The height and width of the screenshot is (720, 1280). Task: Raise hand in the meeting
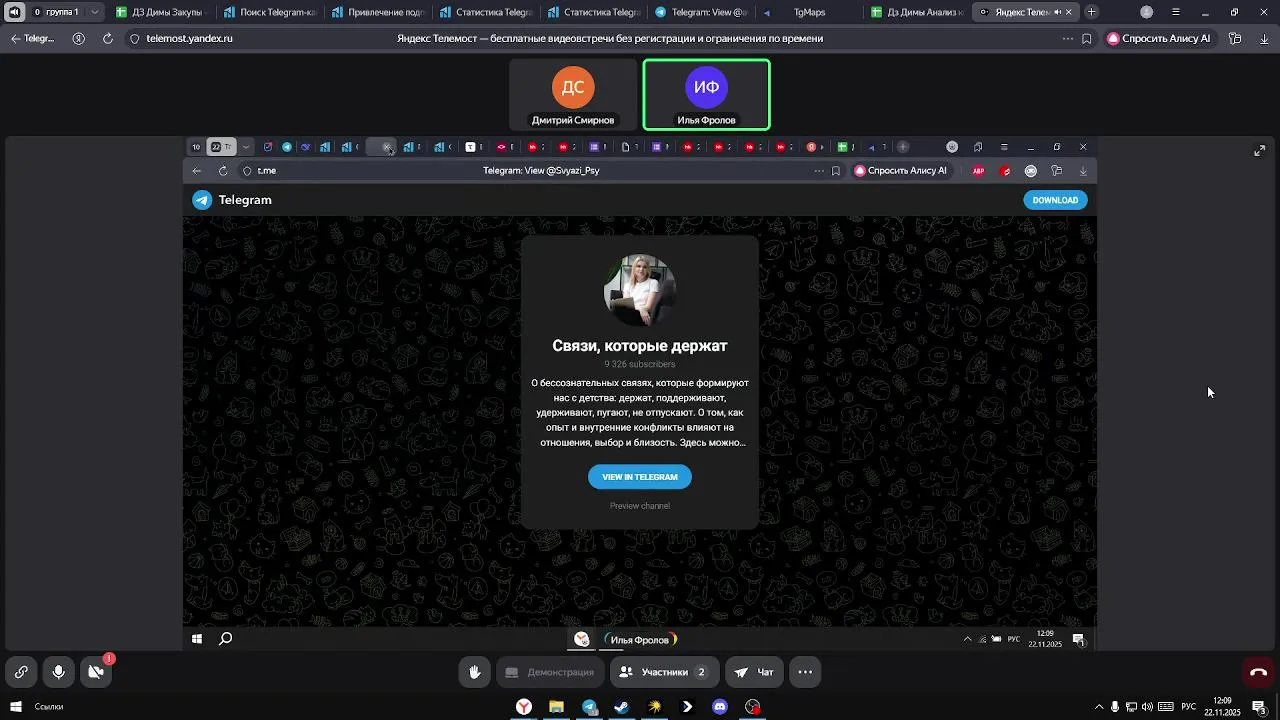click(x=475, y=672)
